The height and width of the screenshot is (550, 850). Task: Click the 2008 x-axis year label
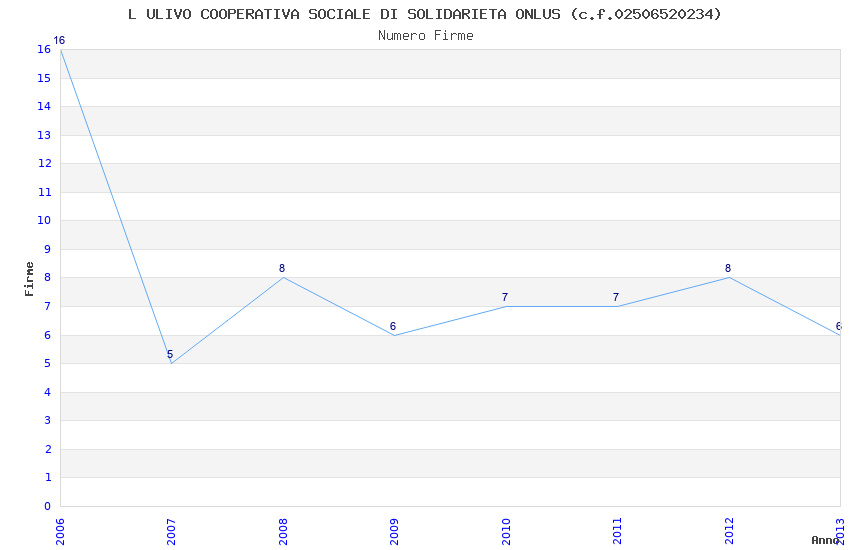click(x=284, y=532)
